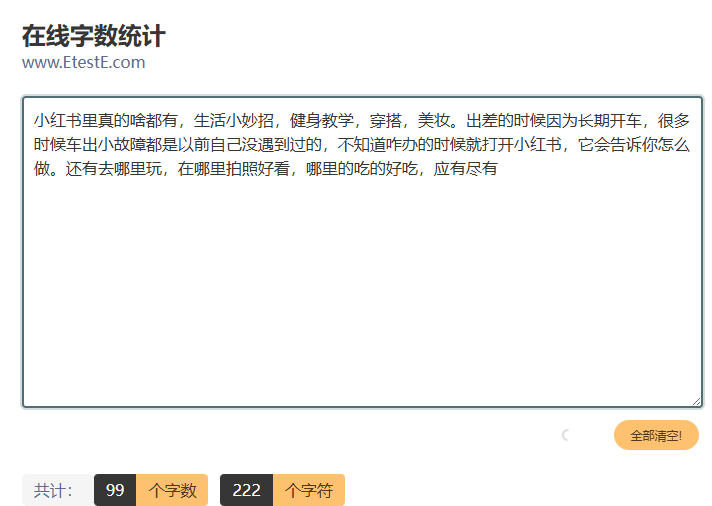
Task: Click the 个字符 label
Action: point(309,490)
